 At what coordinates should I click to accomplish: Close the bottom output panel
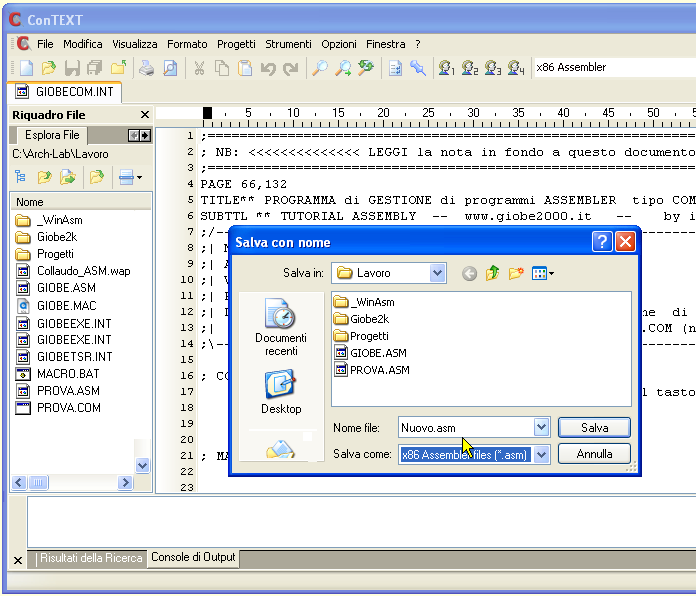point(18,560)
